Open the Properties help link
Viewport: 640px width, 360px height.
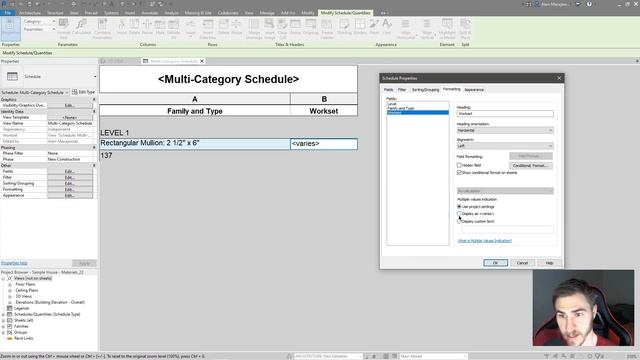click(x=14, y=263)
